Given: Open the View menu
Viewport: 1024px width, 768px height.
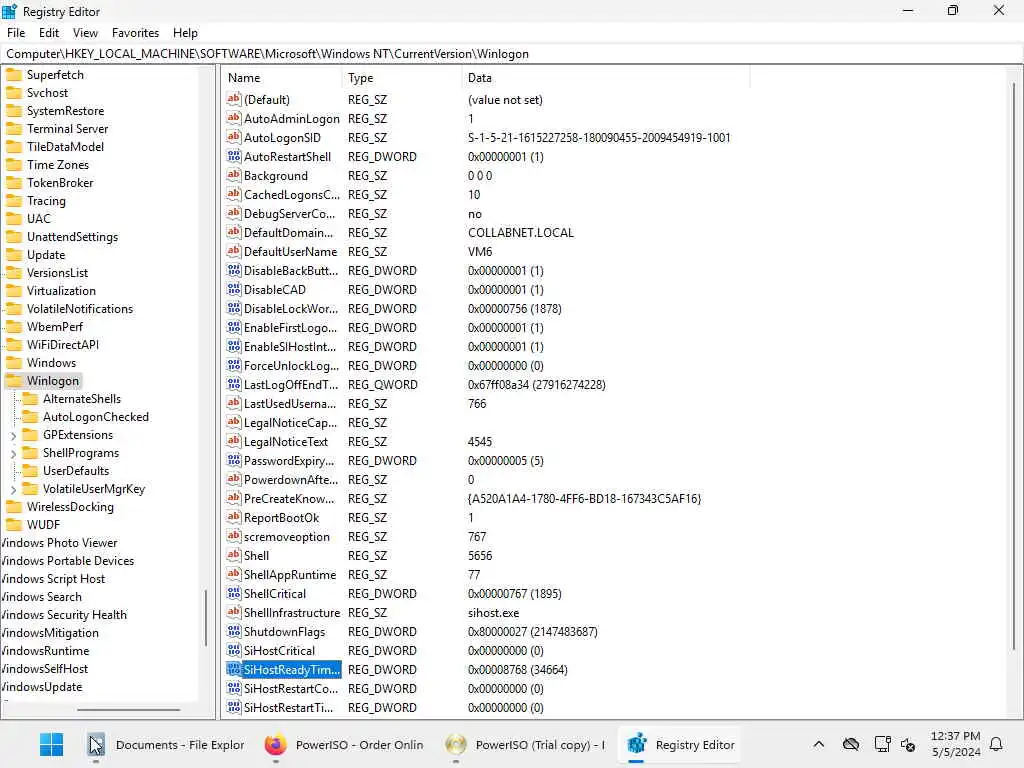Looking at the screenshot, I should click(85, 33).
